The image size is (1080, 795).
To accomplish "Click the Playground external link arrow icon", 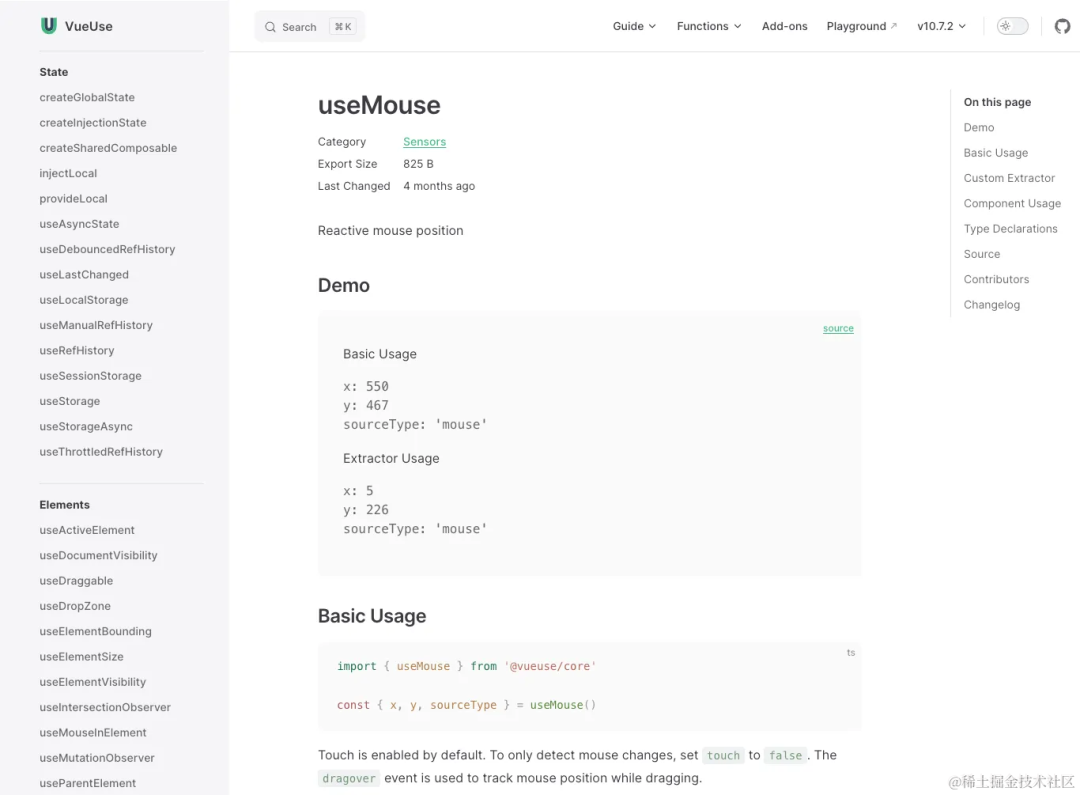I will [893, 26].
